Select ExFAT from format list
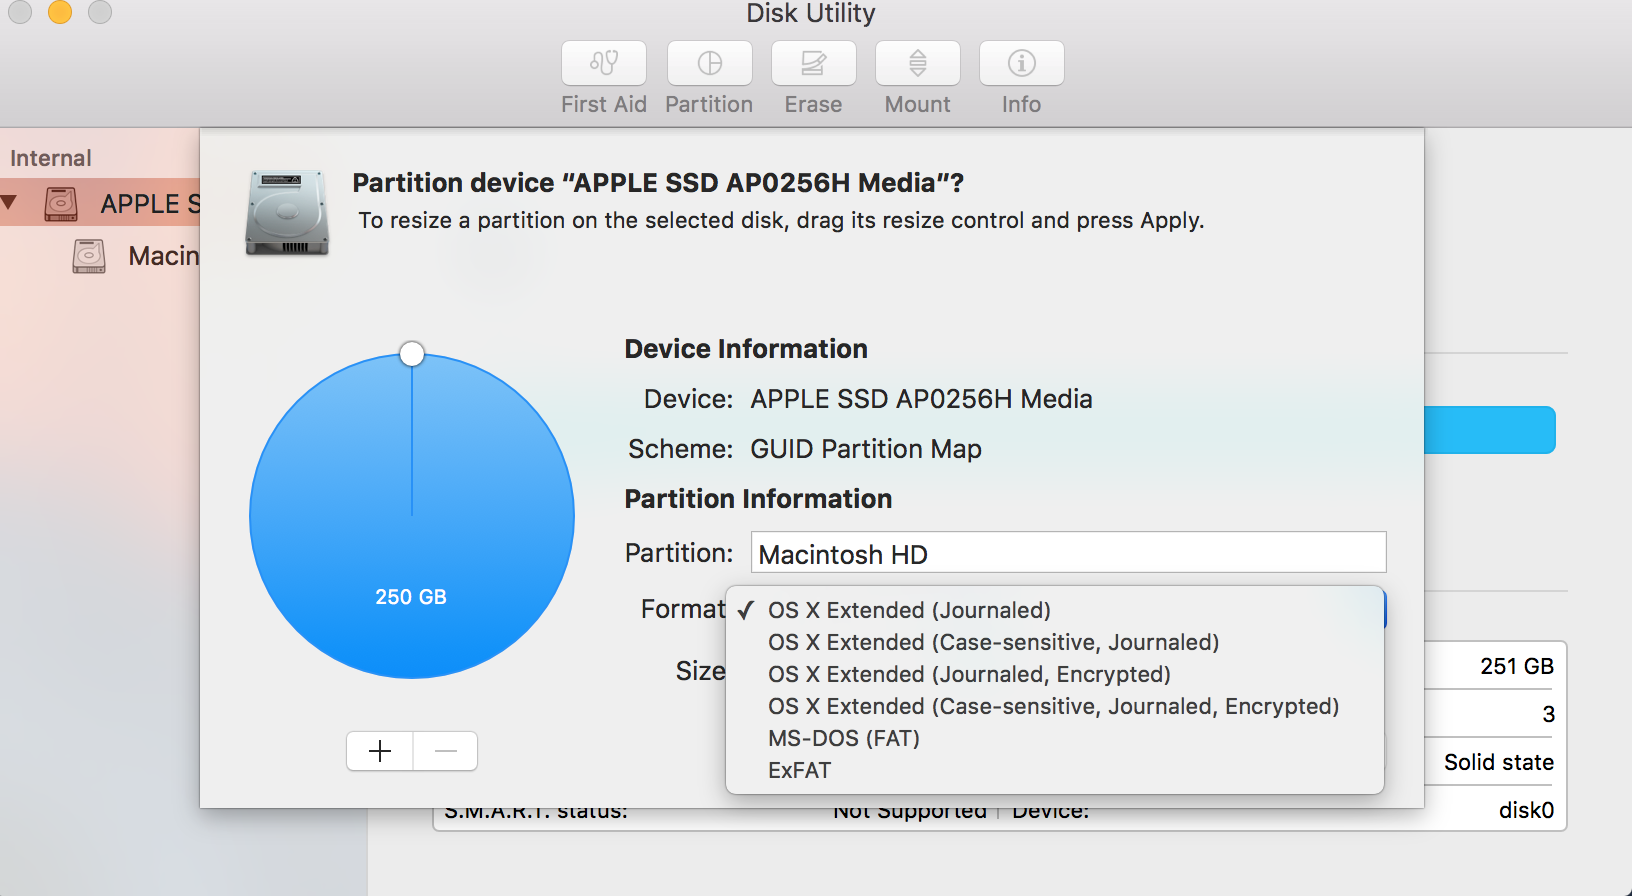Image resolution: width=1632 pixels, height=896 pixels. pos(1055,770)
